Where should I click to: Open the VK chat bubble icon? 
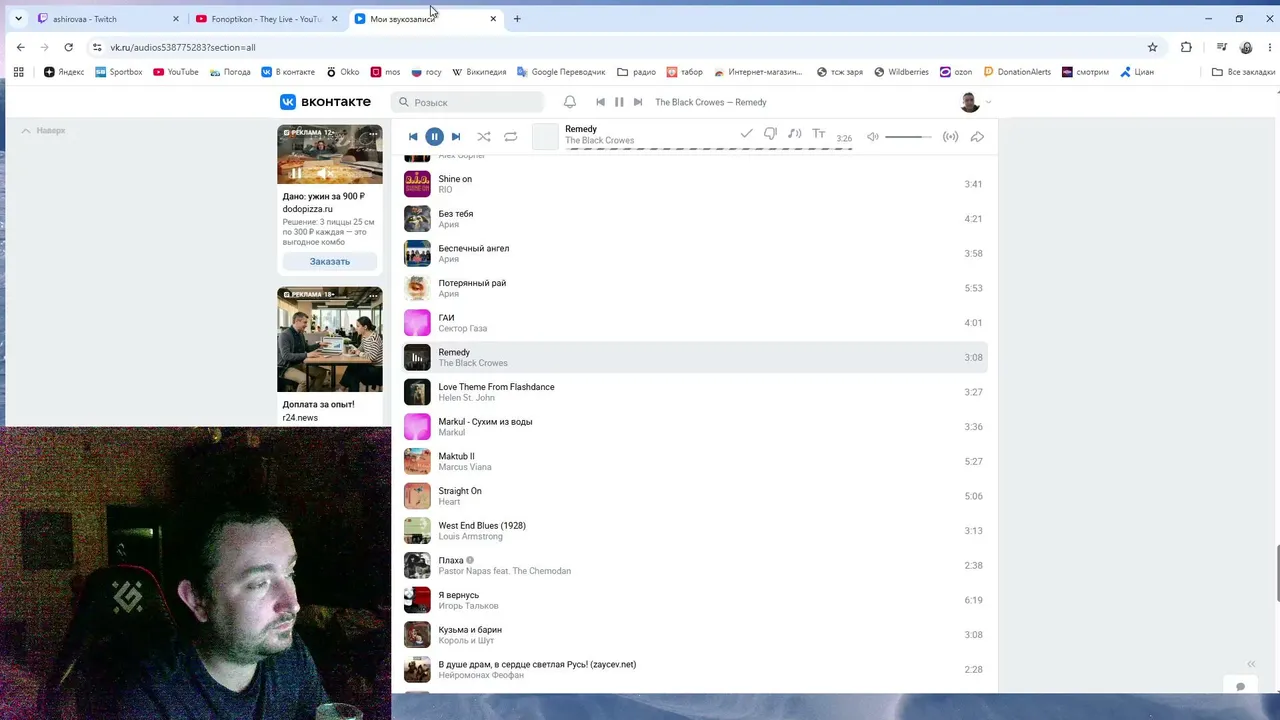[1240, 686]
